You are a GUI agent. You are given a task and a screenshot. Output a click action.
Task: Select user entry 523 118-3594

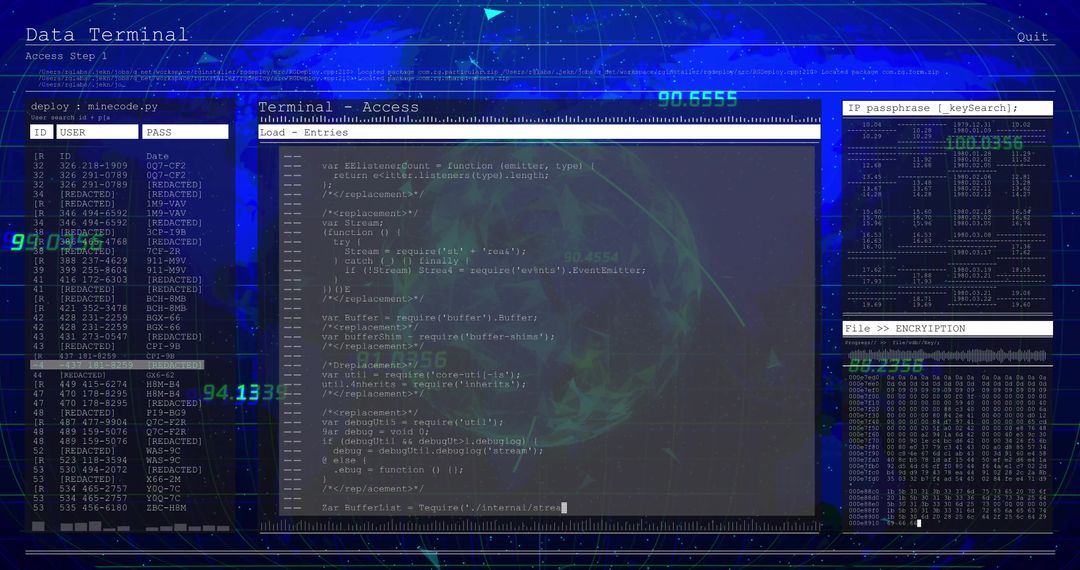(x=93, y=460)
